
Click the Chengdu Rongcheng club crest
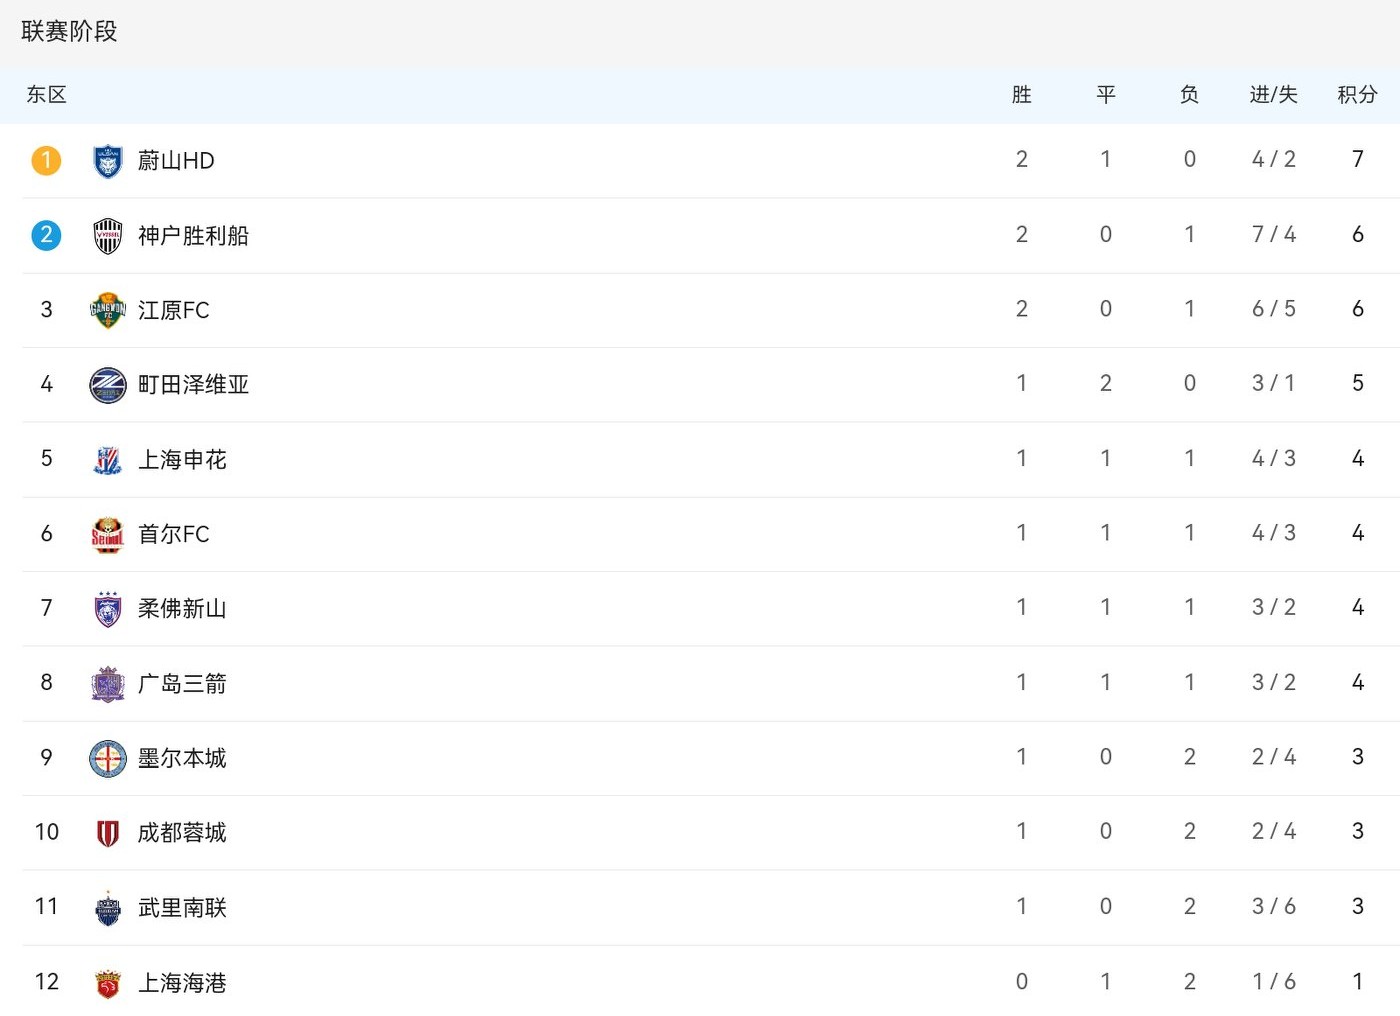(107, 832)
